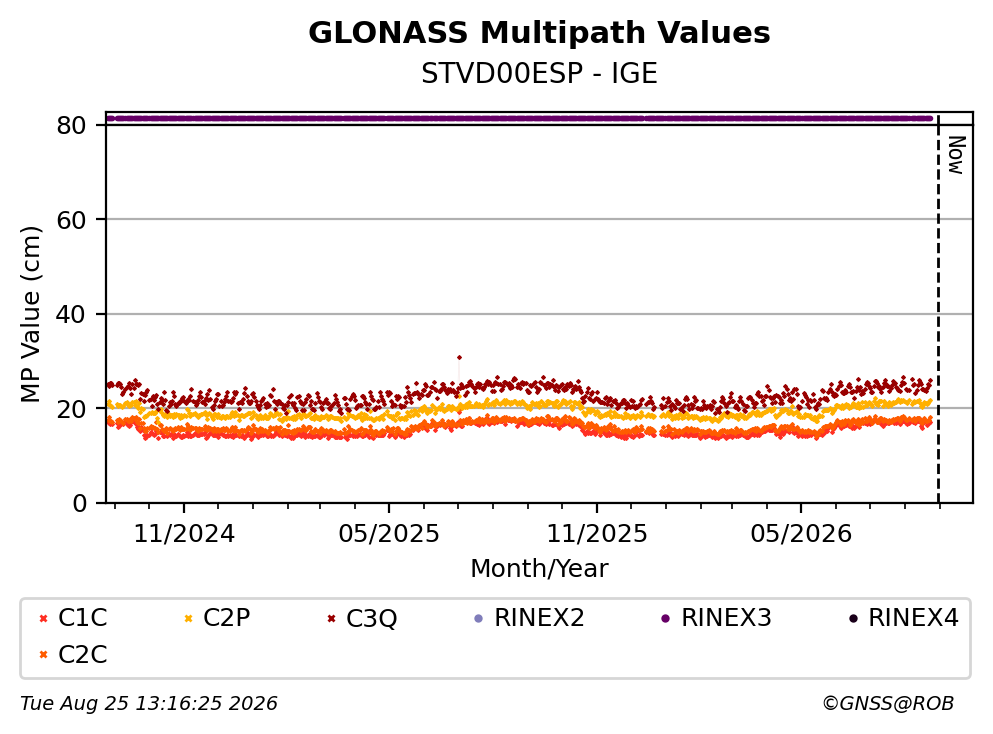Screen dimensions: 993x734
Task: Select the C2P legend label
Action: [x=226, y=618]
